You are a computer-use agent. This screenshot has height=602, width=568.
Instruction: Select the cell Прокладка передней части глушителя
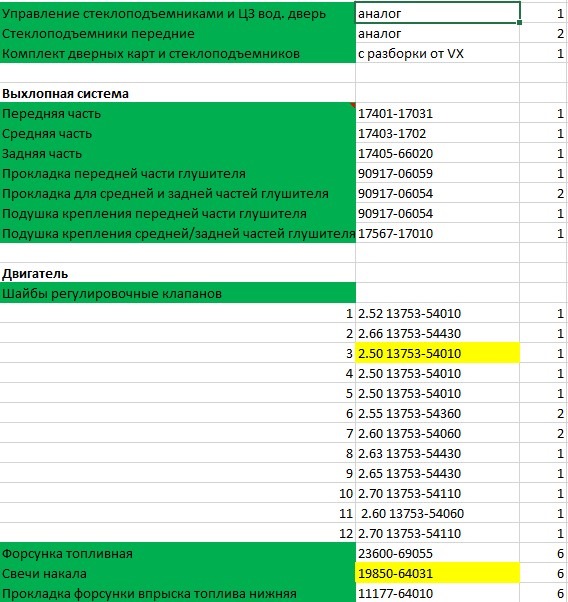[x=178, y=173]
